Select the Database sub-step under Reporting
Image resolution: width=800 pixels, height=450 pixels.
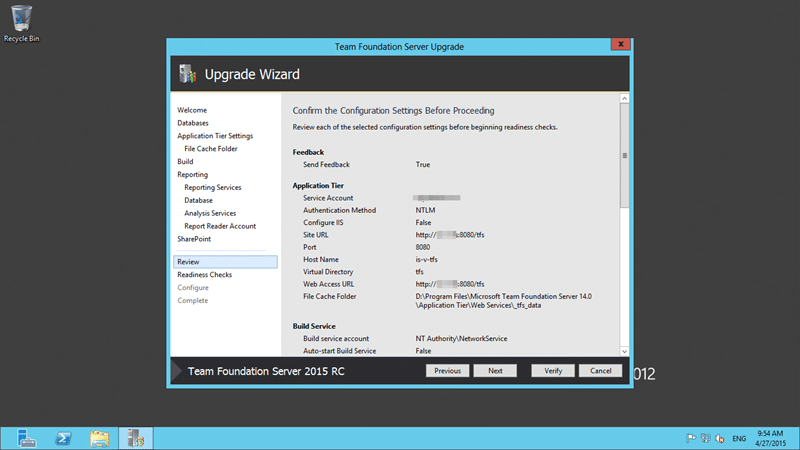coord(198,201)
